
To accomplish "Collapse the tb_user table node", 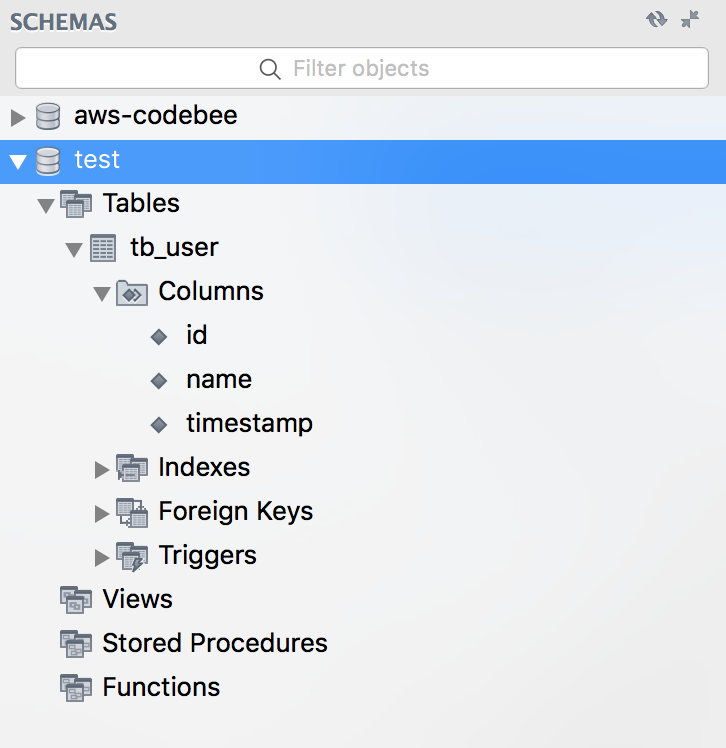I will pos(74,249).
